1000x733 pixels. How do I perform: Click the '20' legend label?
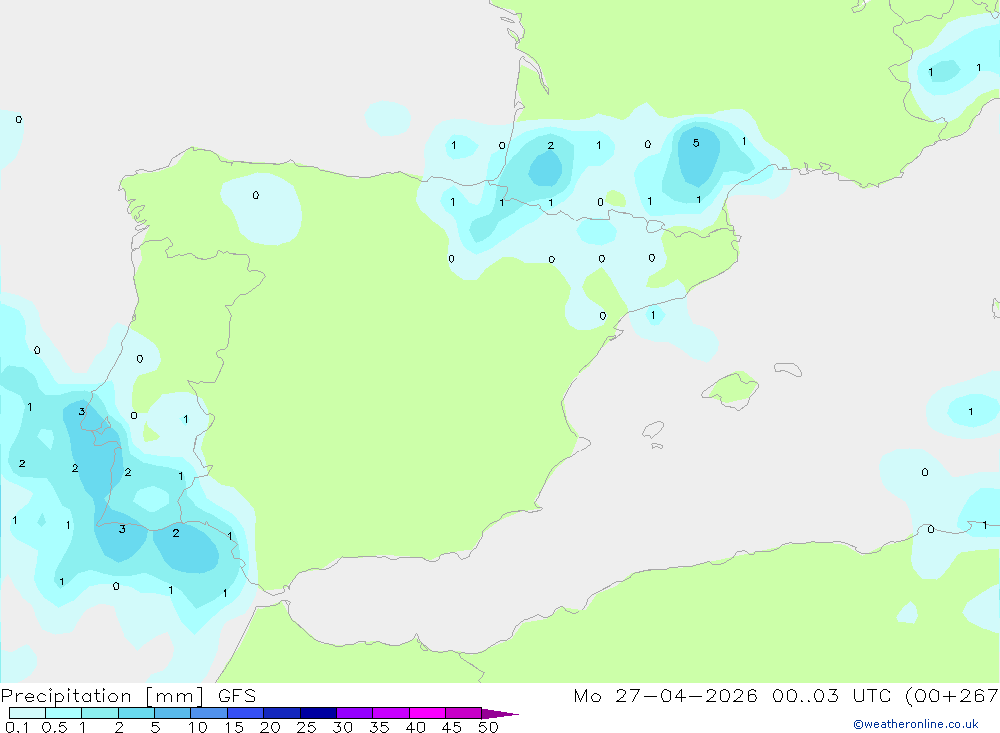pyautogui.click(x=270, y=727)
